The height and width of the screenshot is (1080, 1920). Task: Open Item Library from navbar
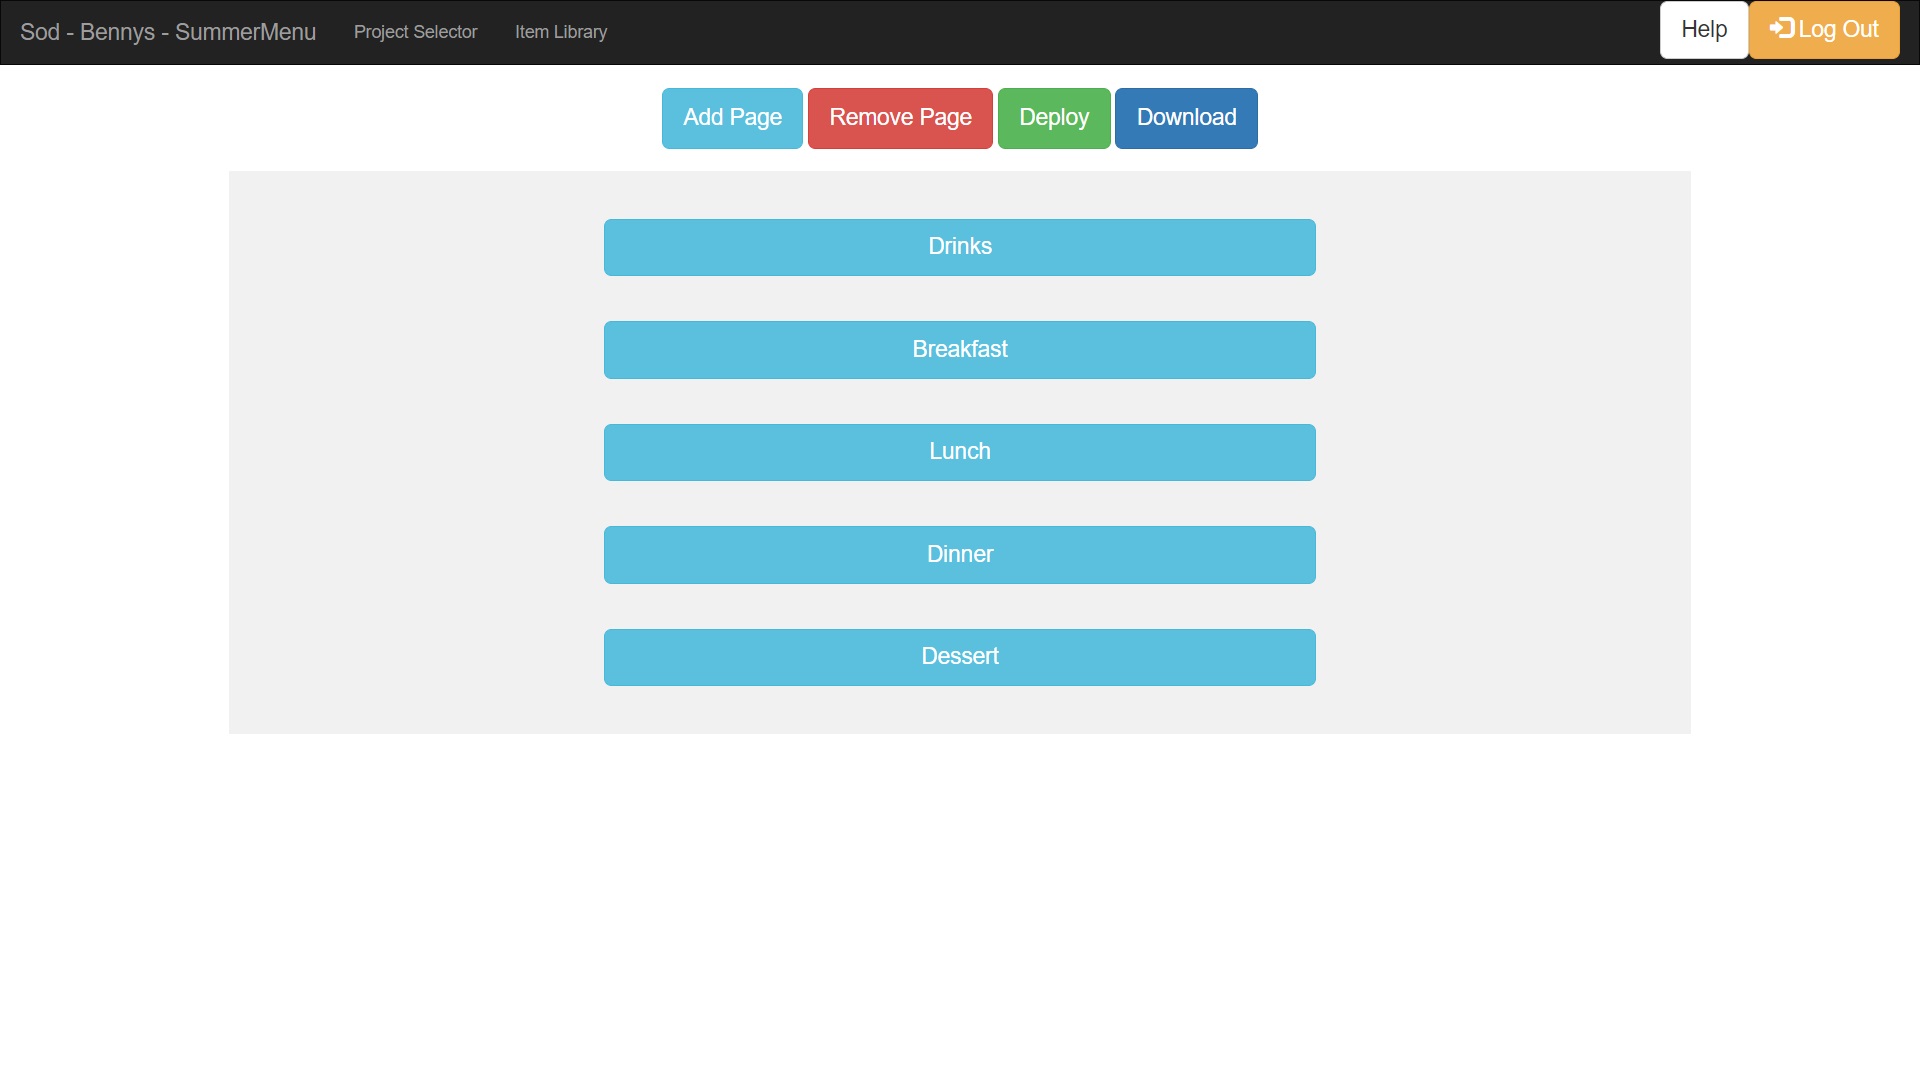[x=560, y=32]
